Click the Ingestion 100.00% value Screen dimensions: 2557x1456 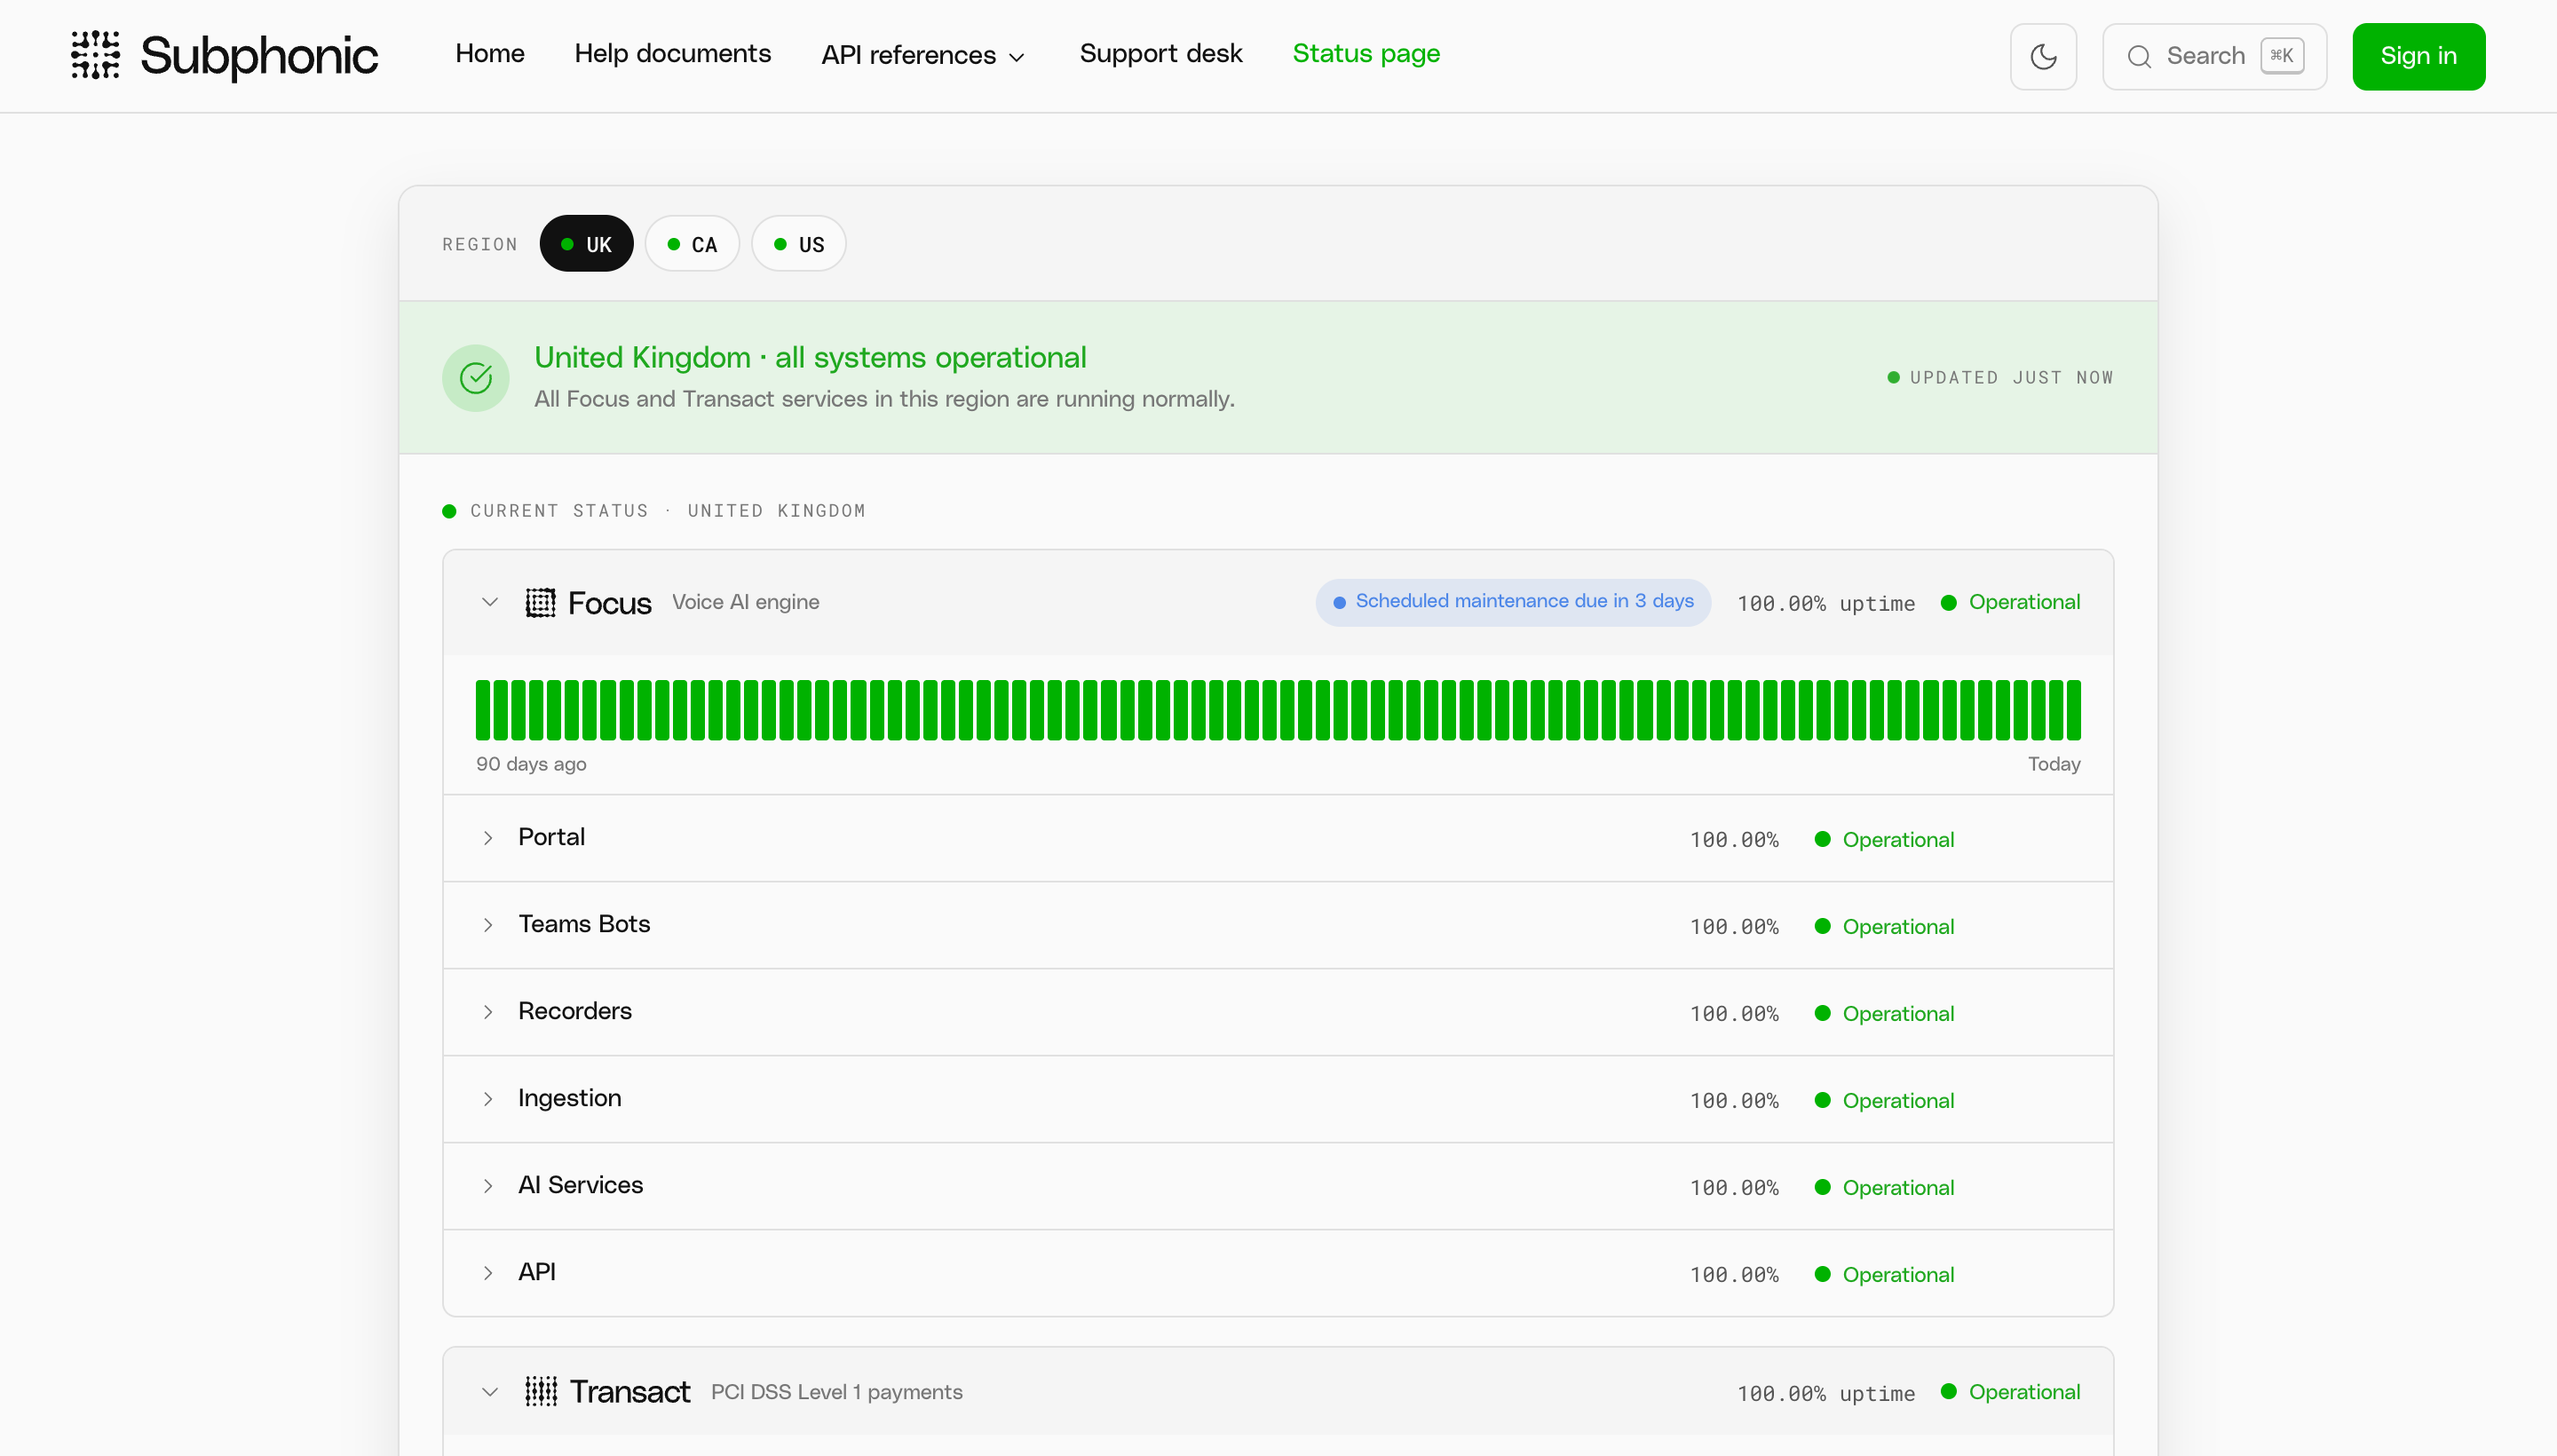(x=1735, y=1101)
